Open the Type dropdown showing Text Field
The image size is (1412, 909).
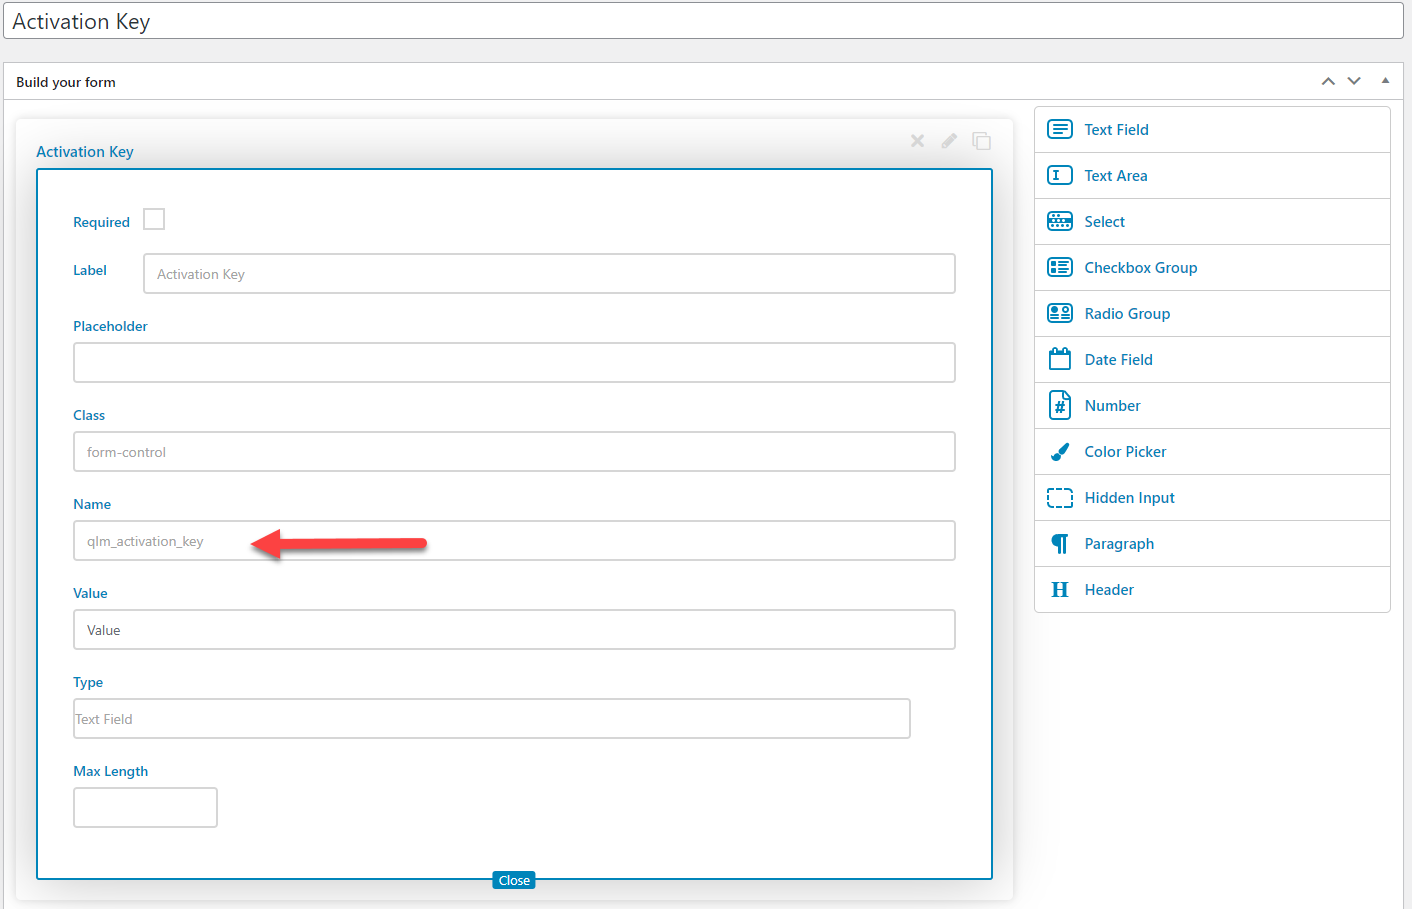492,718
